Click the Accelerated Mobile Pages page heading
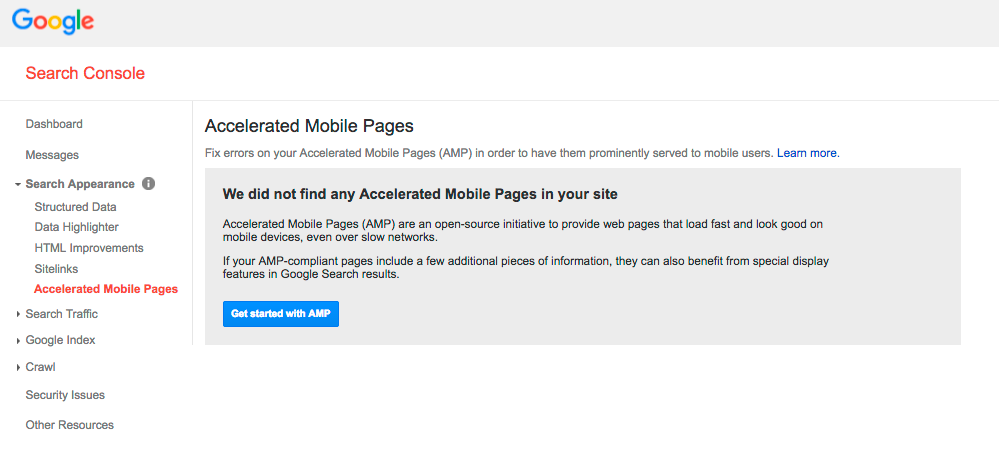 pyautogui.click(x=309, y=126)
